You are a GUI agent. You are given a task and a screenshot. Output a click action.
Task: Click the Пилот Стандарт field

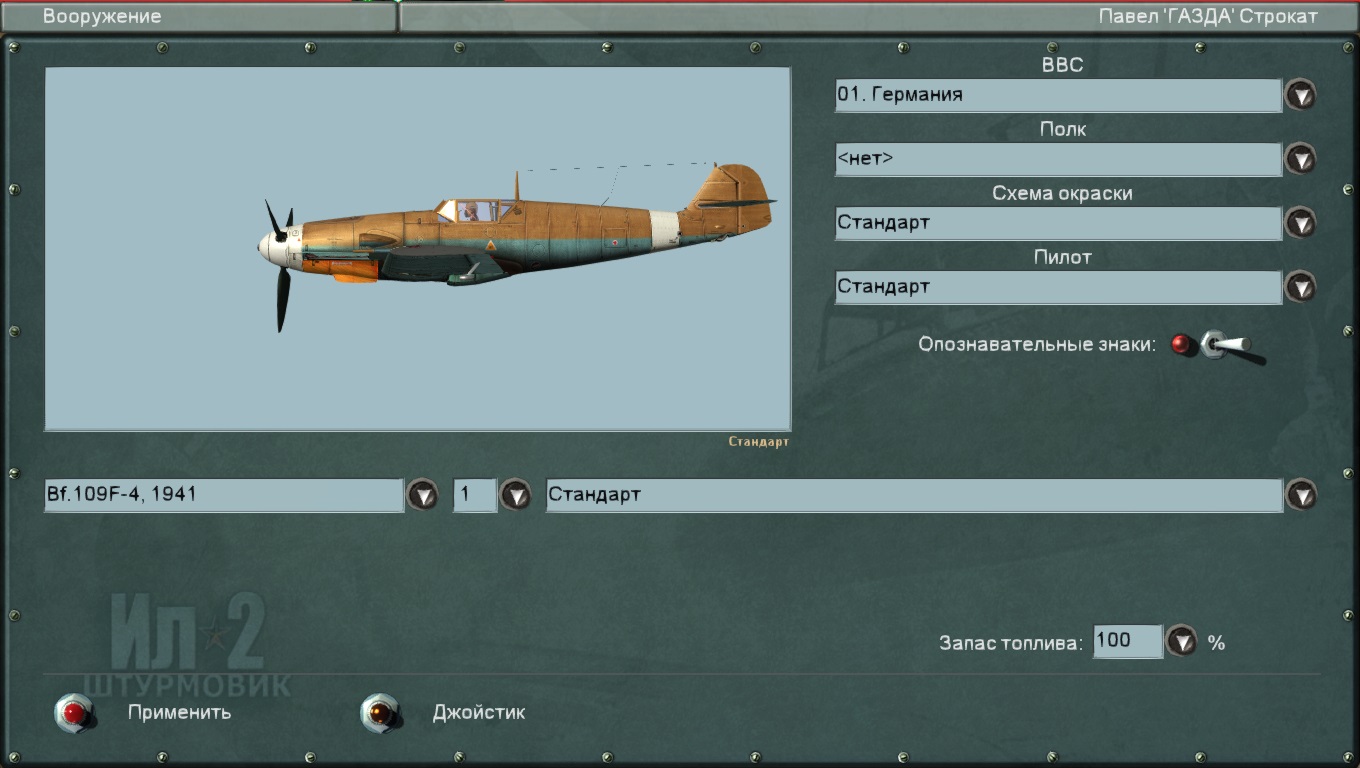(1058, 287)
